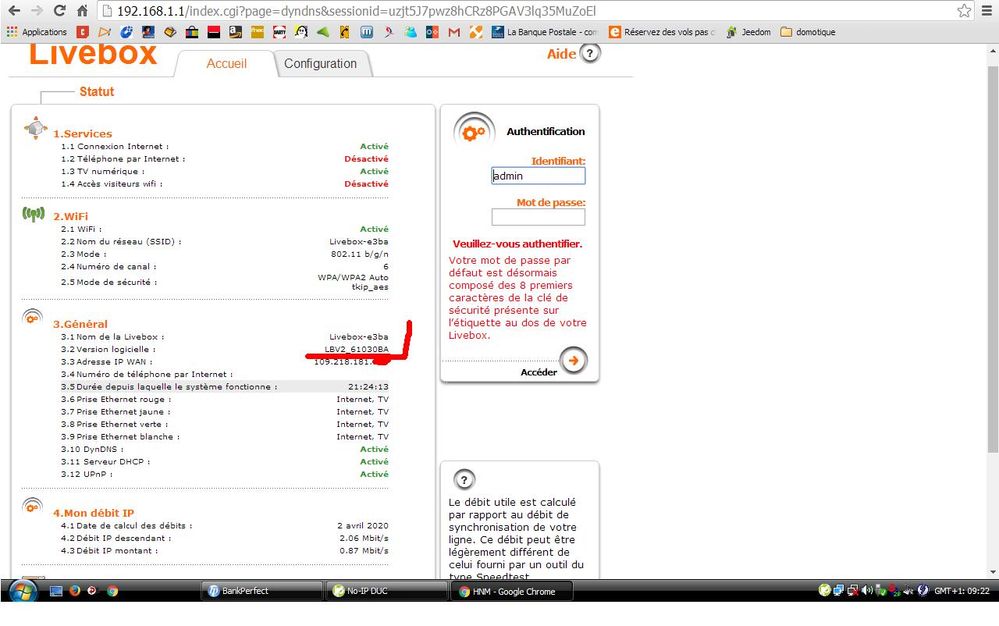Open the Gmail bookmark icon
The height and width of the screenshot is (626, 999).
click(454, 32)
